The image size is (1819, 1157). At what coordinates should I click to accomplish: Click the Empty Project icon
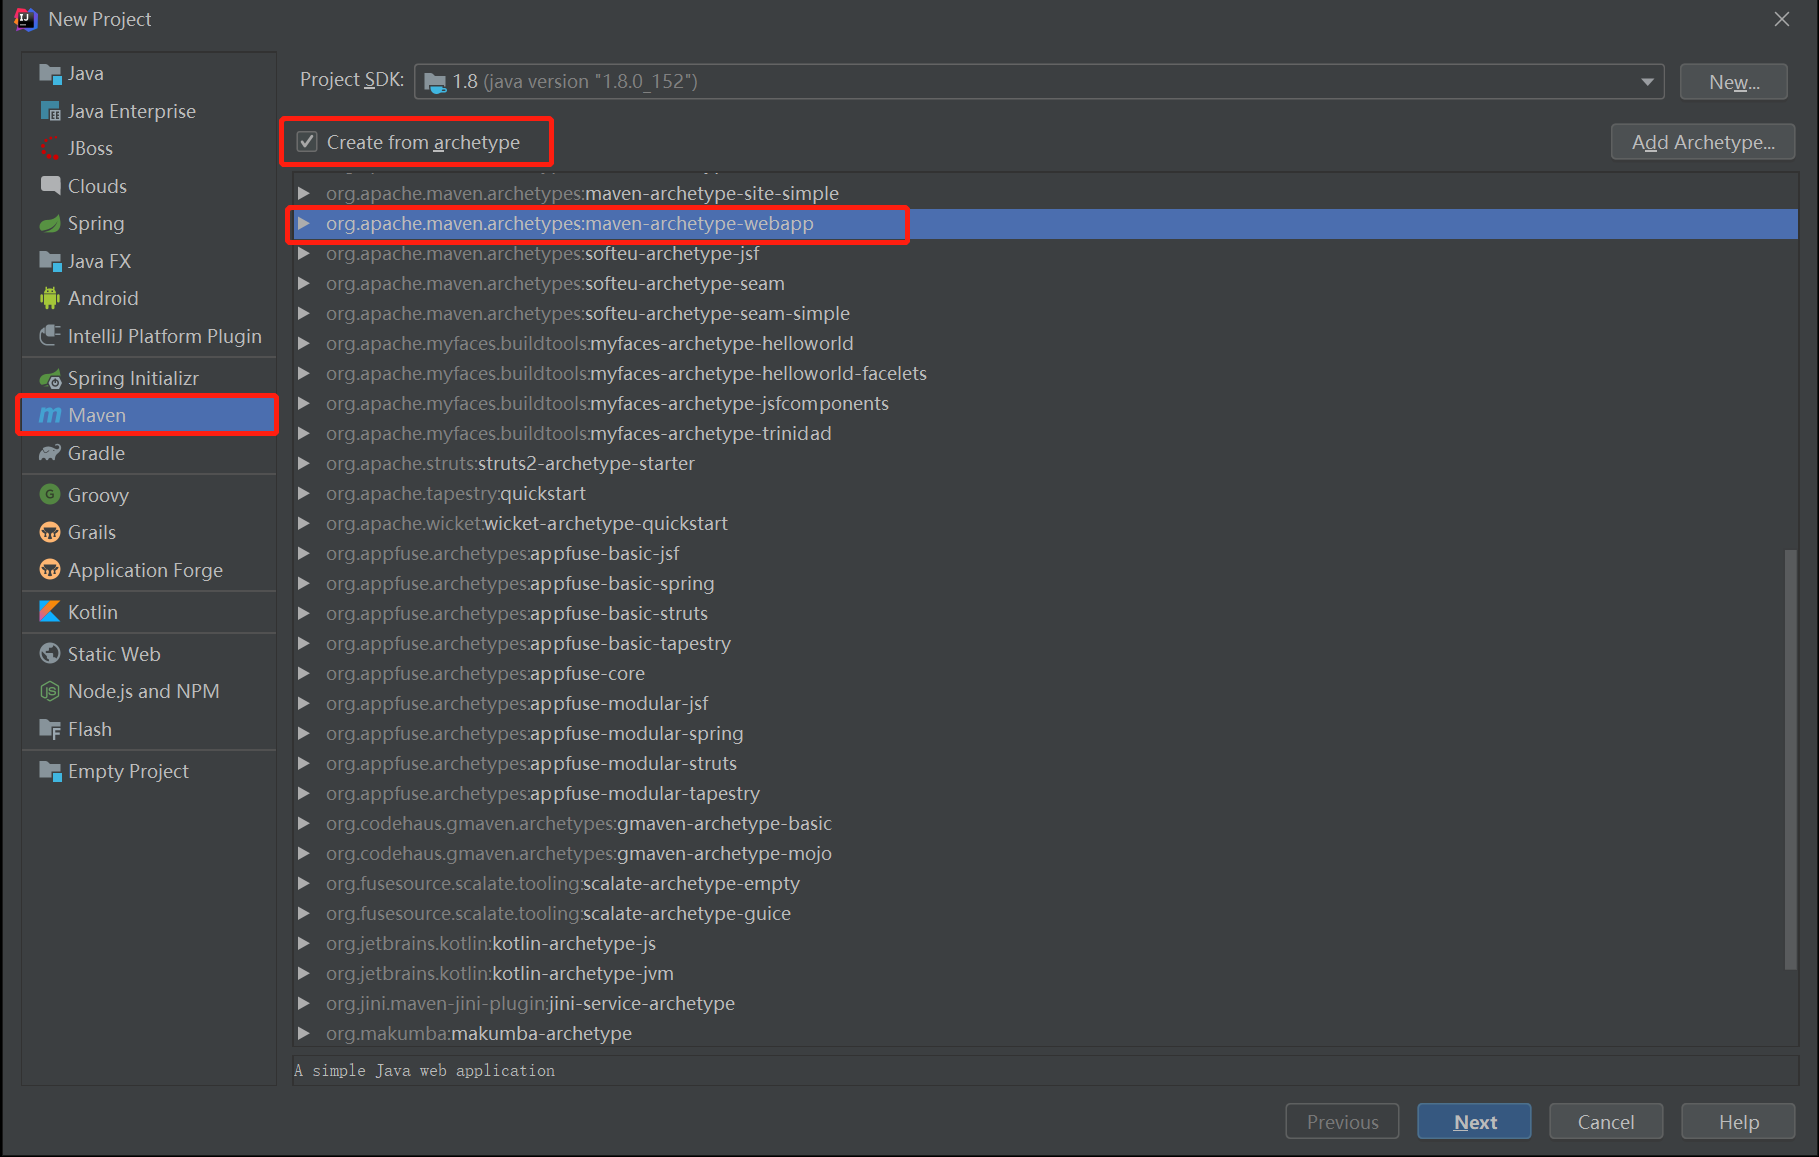(50, 771)
